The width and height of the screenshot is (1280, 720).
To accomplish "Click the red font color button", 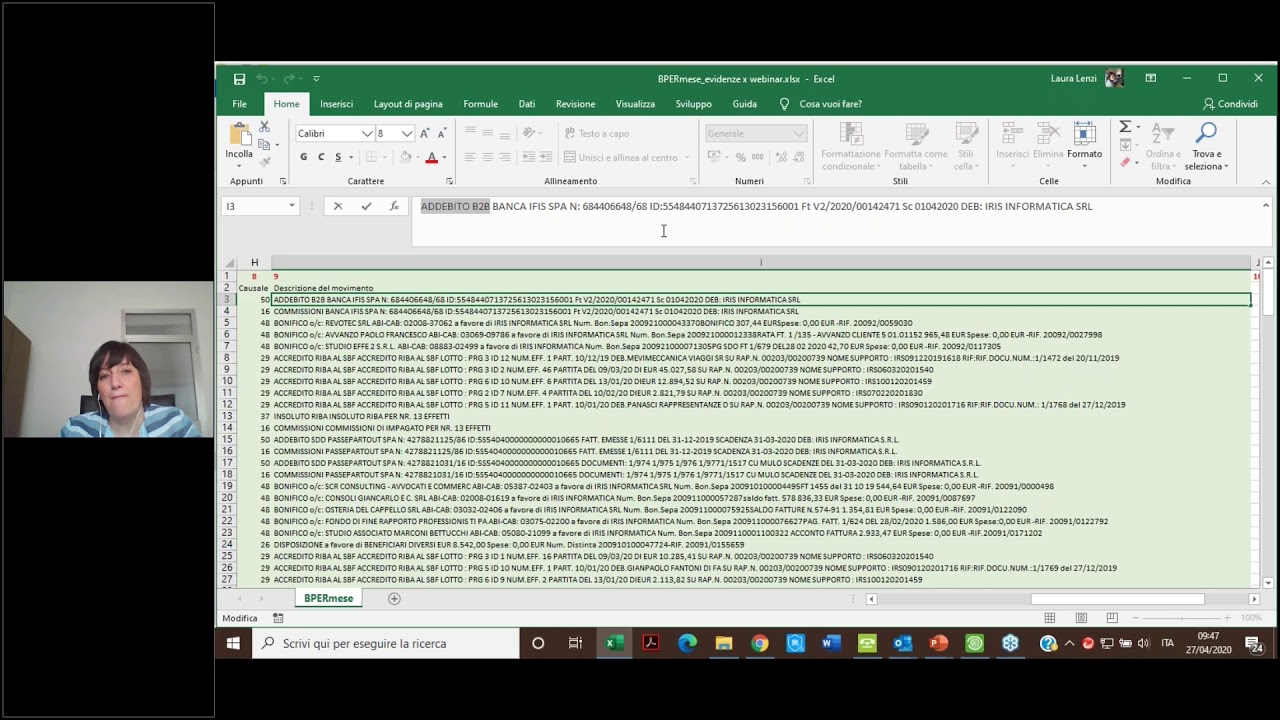I will click(431, 157).
